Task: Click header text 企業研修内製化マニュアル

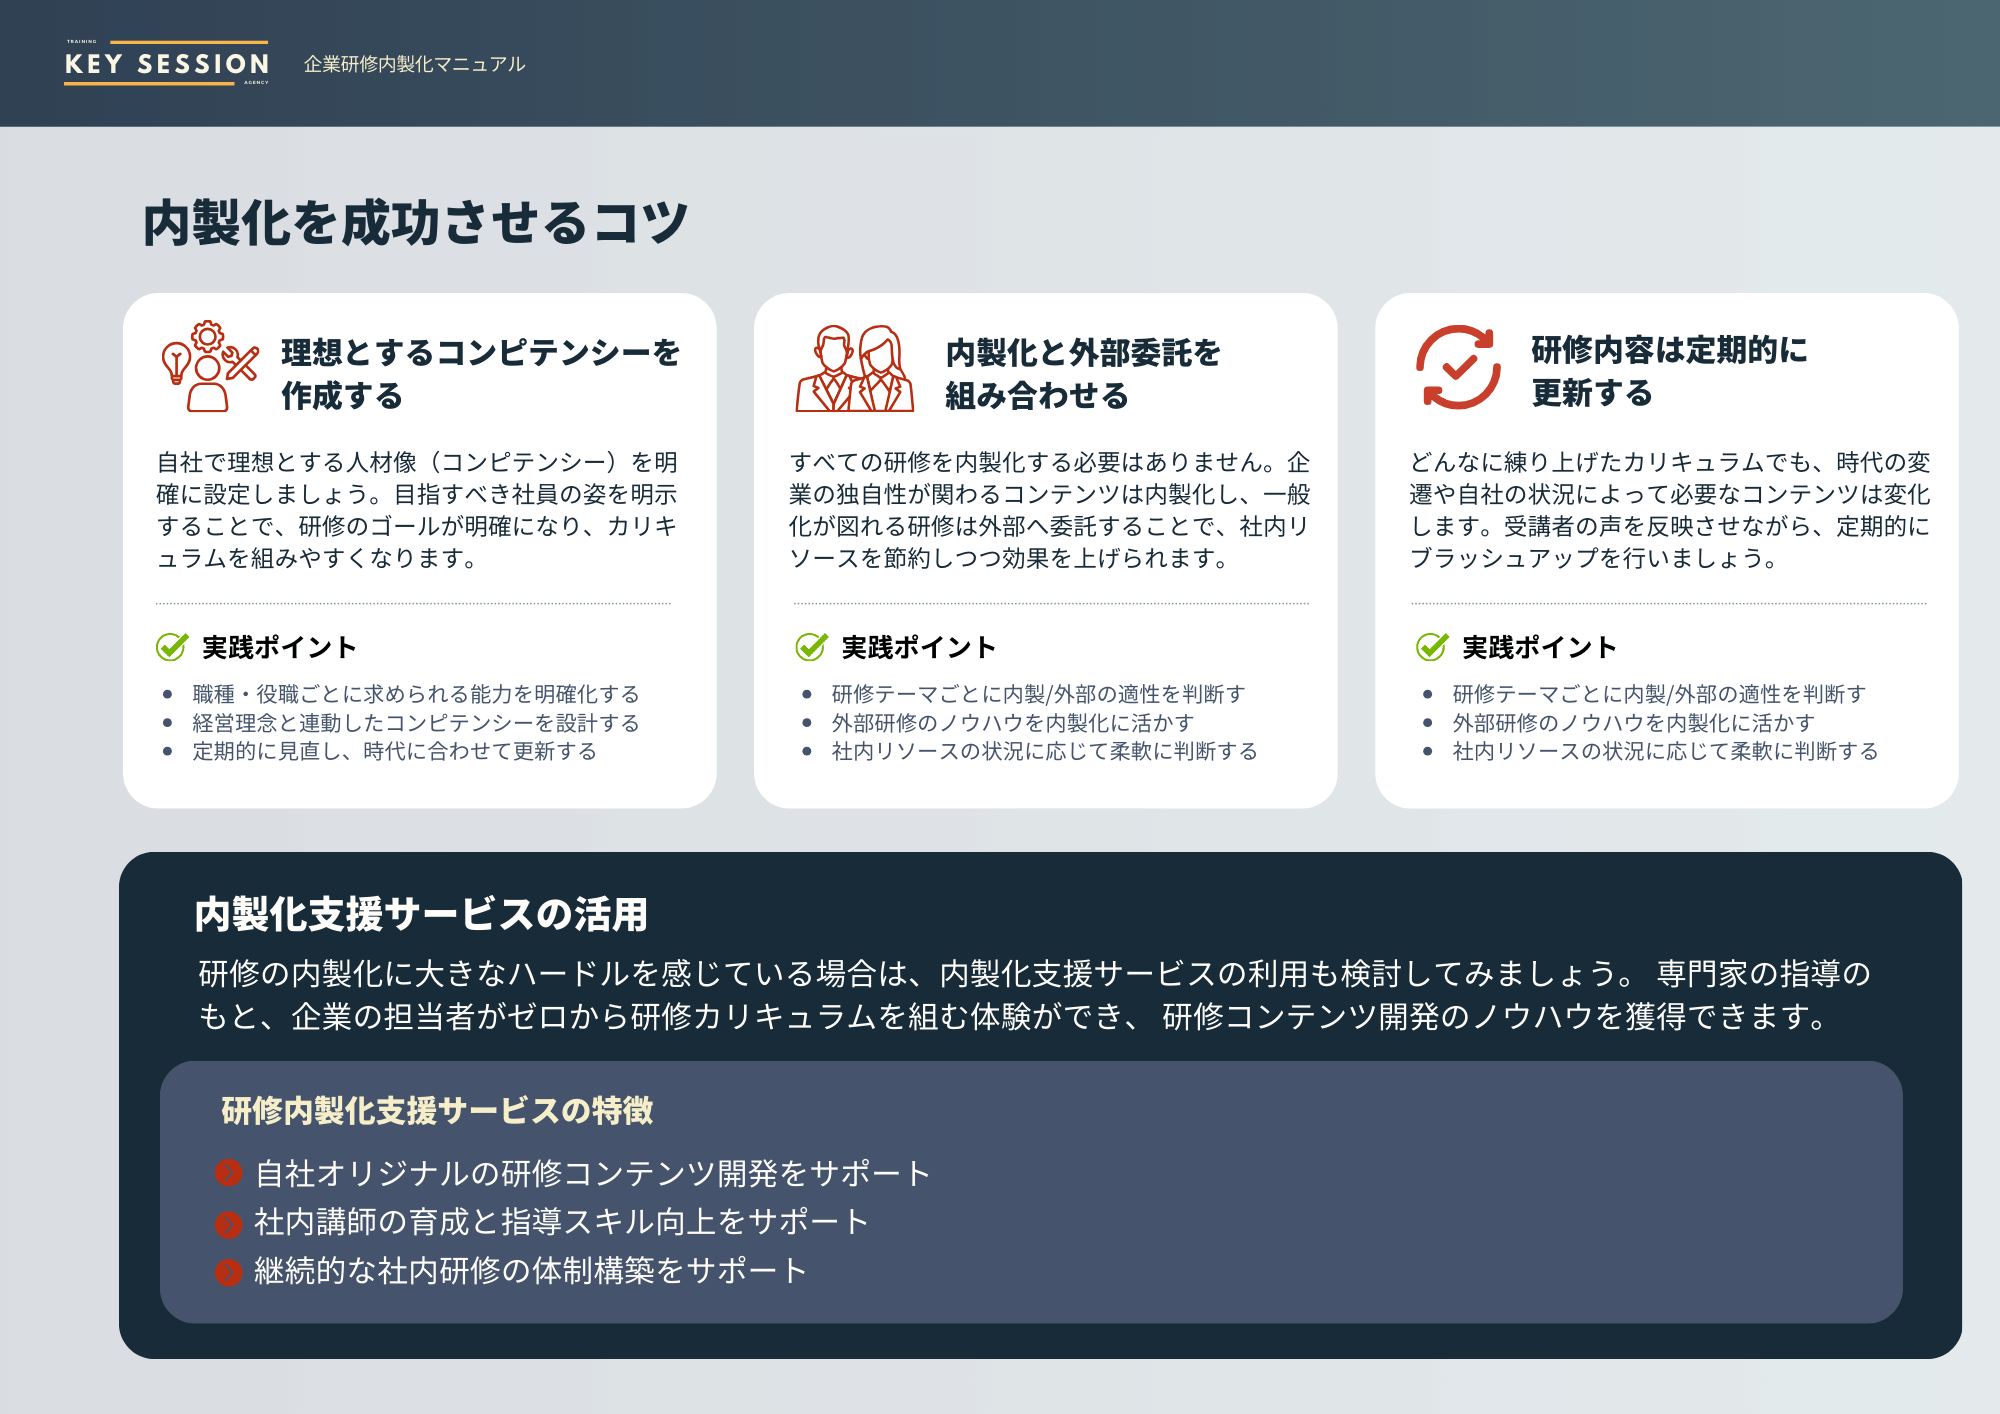Action: 414,64
